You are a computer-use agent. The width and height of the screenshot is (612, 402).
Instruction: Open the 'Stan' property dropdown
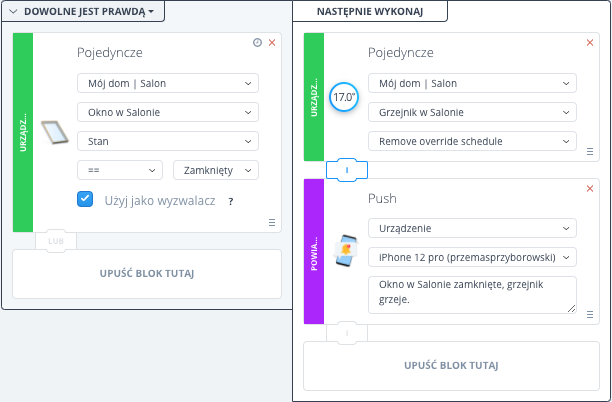[168, 141]
